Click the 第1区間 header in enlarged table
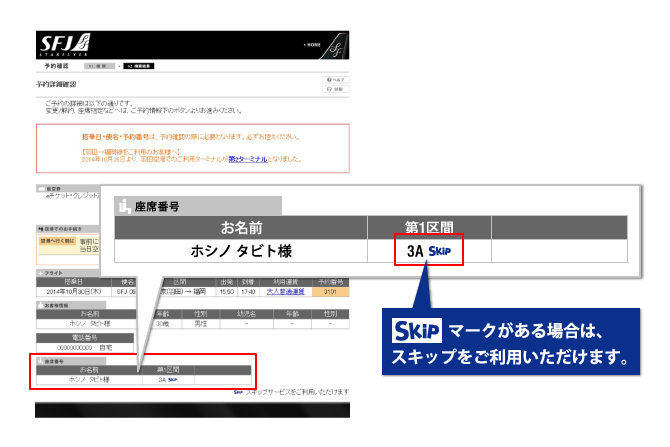 coord(429,226)
